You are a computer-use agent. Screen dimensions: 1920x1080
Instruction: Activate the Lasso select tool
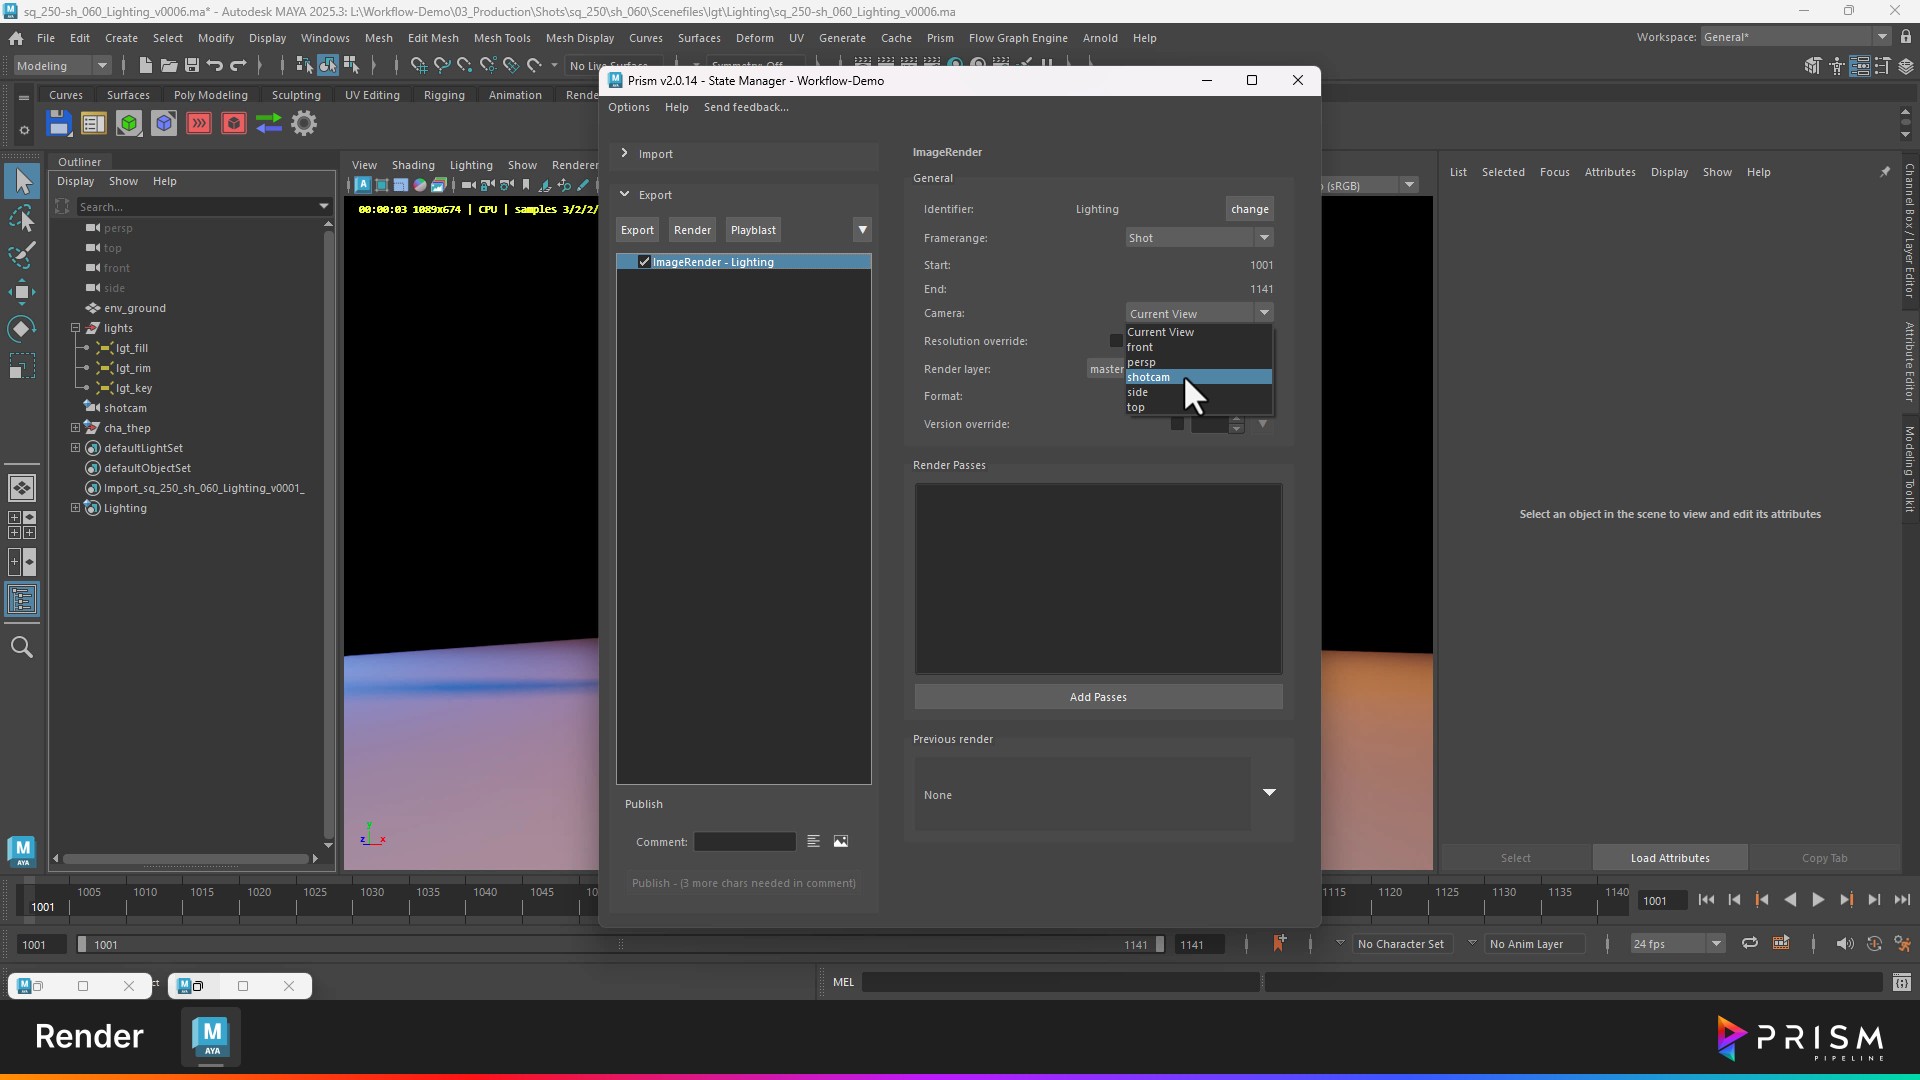(x=22, y=218)
